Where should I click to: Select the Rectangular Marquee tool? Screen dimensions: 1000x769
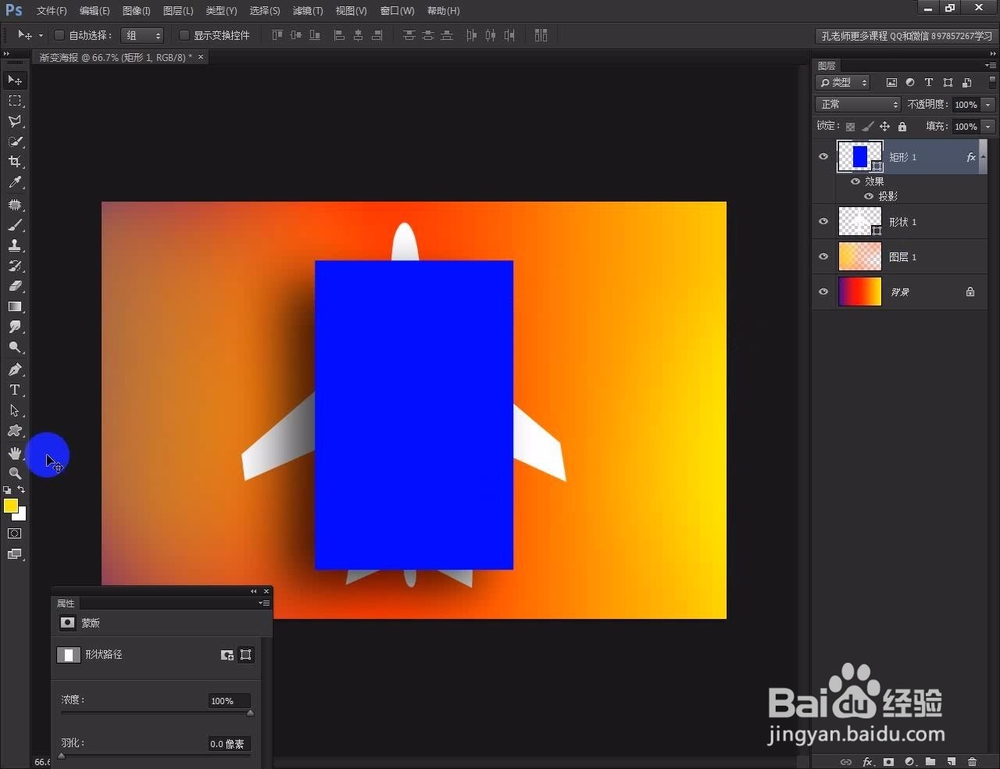(x=14, y=101)
